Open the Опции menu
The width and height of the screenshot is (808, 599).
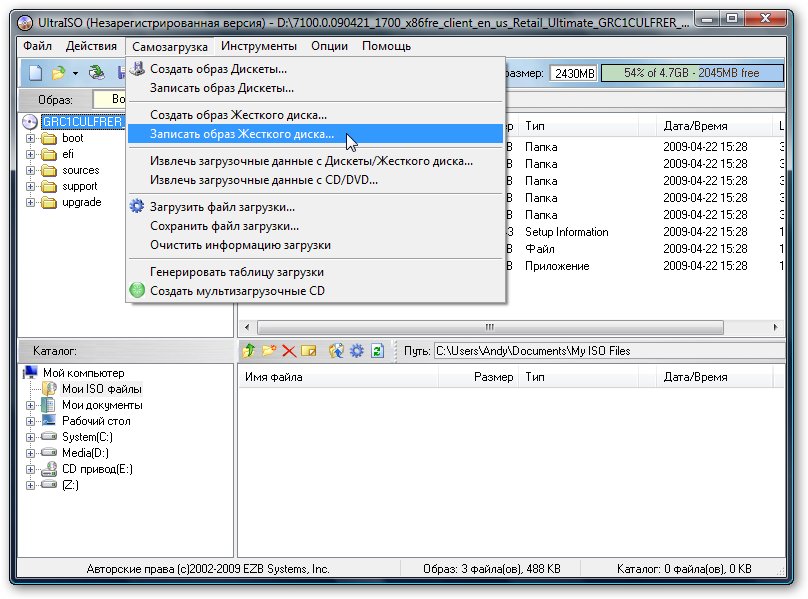(x=329, y=46)
